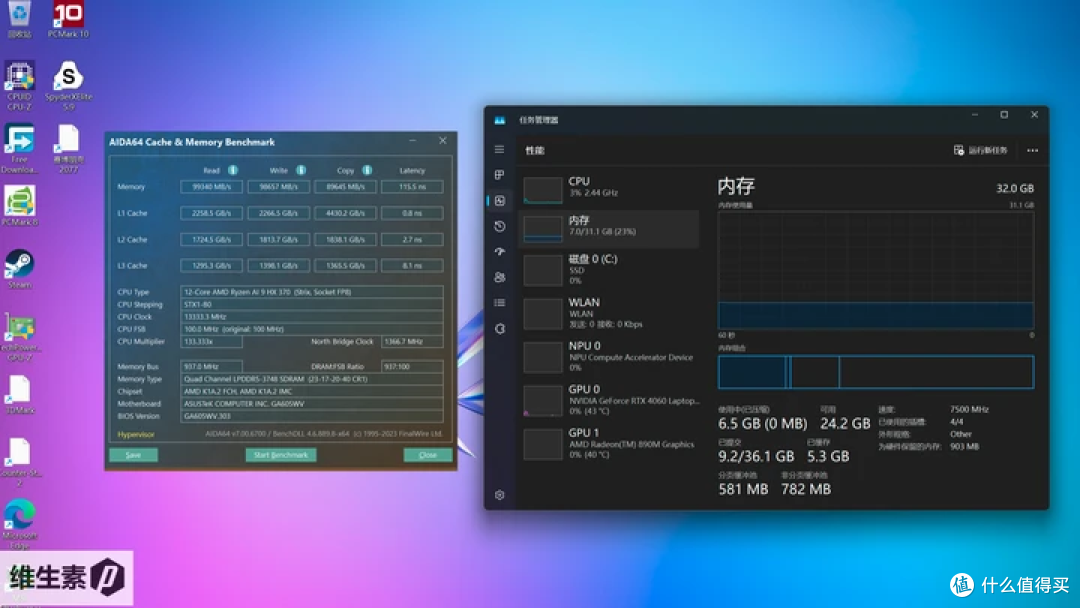This screenshot has width=1080, height=608.
Task: Click the Memory Latency 115.5 ns cell
Action: [412, 187]
